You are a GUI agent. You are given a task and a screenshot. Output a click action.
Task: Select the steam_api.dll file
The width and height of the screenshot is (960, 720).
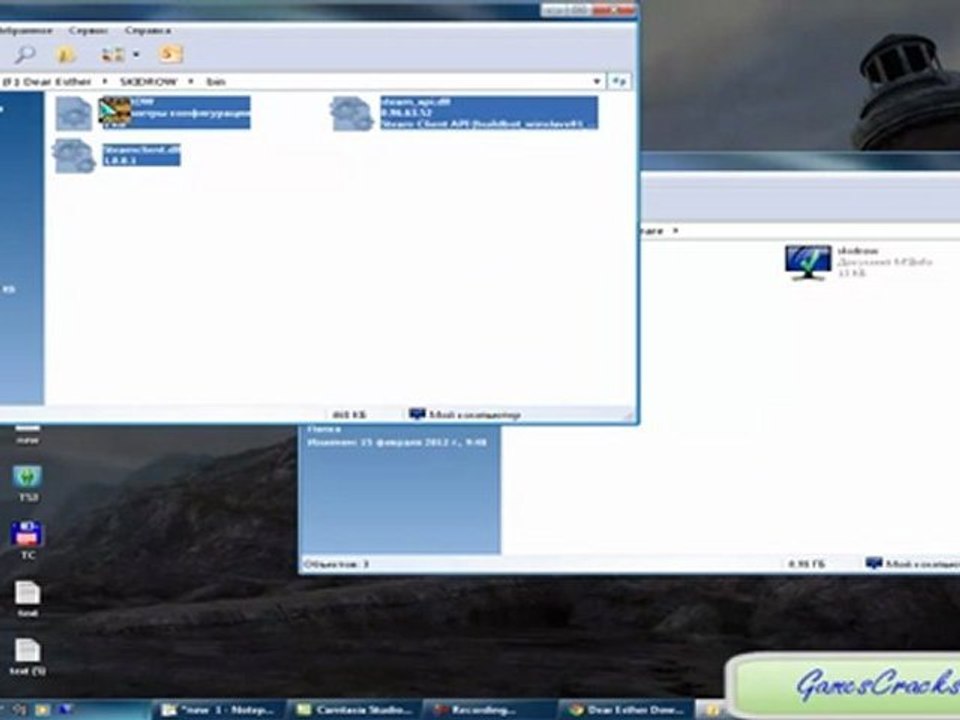tap(464, 113)
